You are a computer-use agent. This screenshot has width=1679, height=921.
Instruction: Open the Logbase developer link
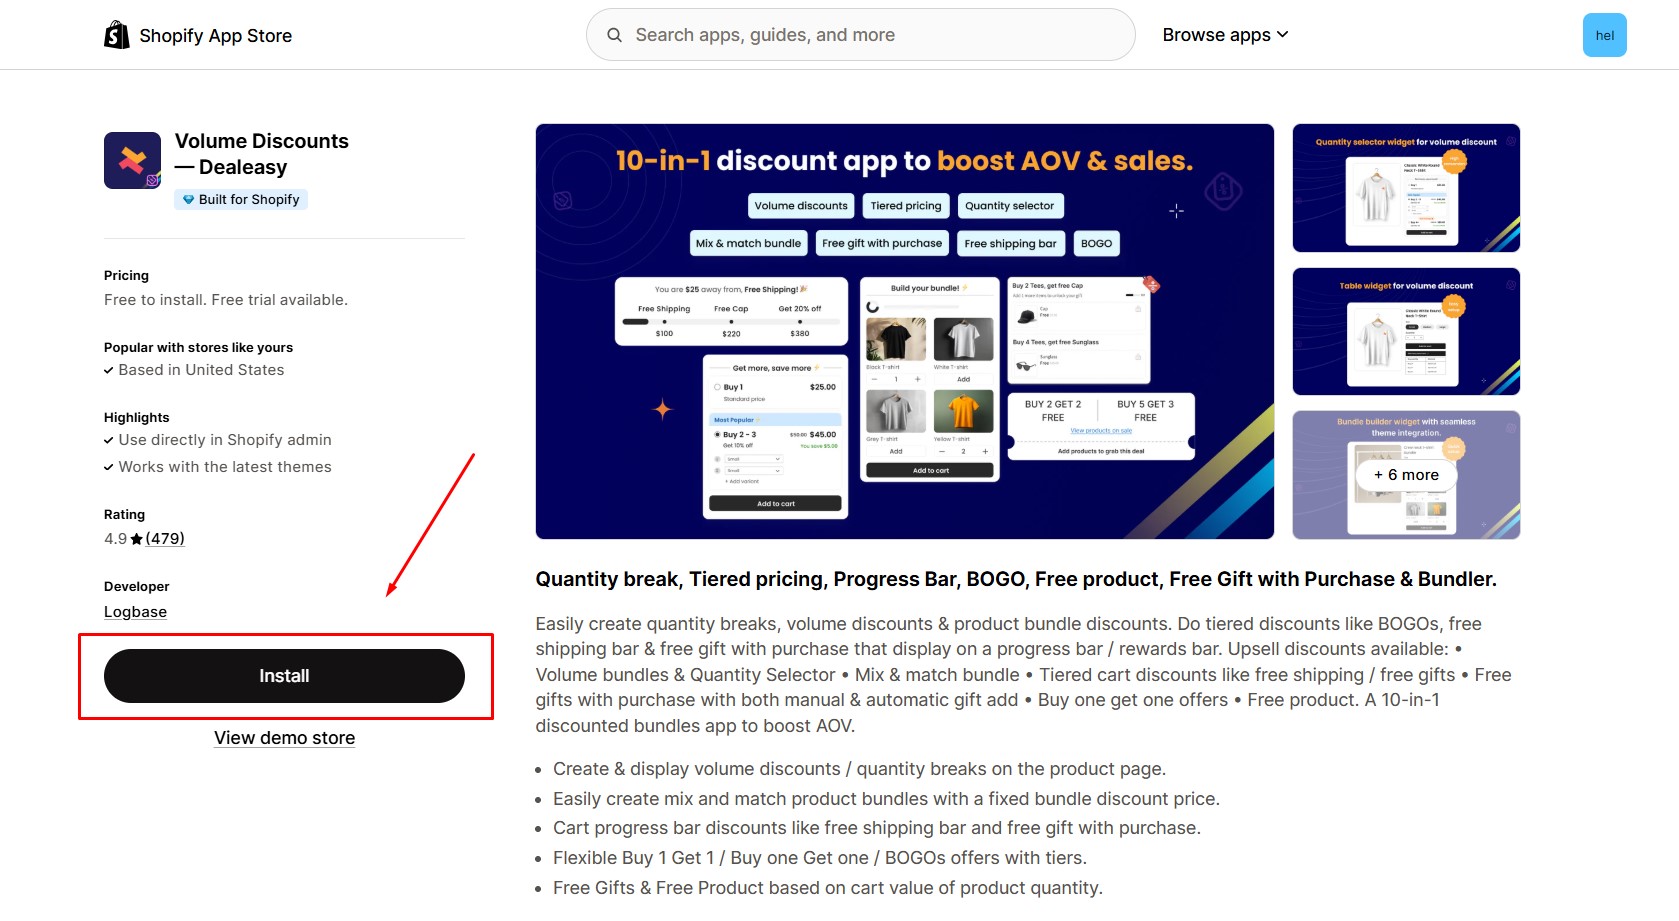point(135,612)
